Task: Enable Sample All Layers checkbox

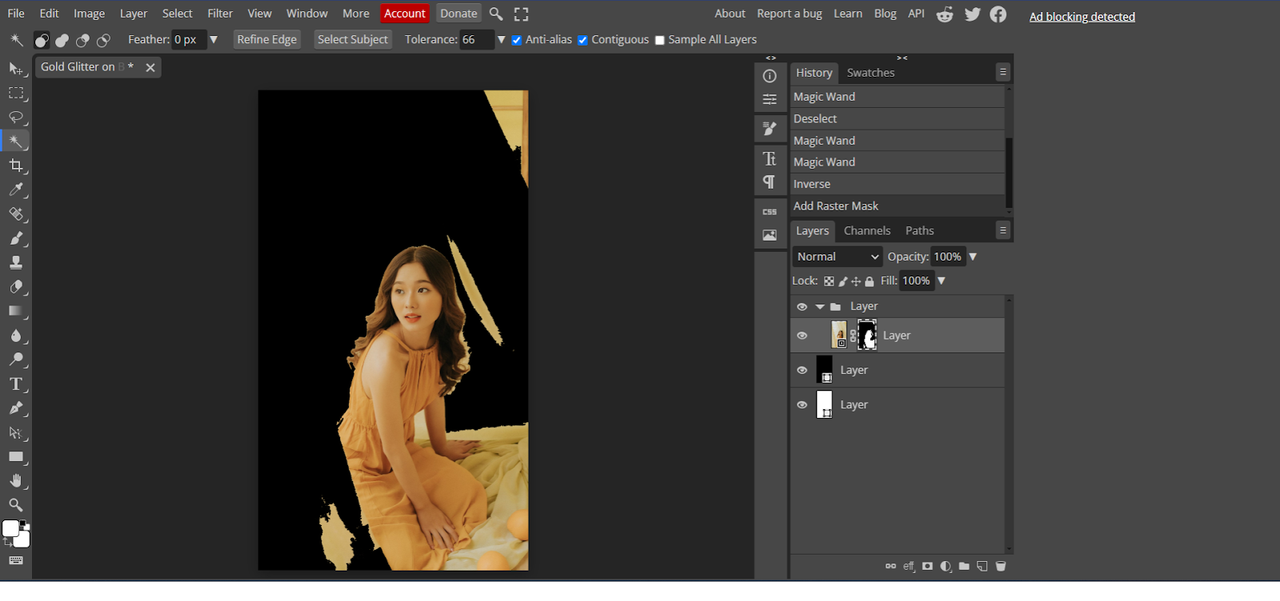Action: point(659,40)
